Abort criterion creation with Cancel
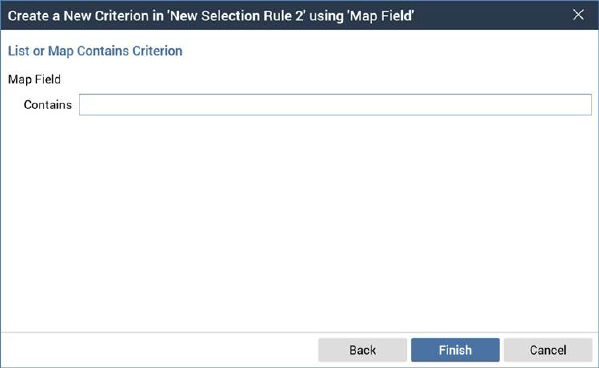 pos(548,350)
